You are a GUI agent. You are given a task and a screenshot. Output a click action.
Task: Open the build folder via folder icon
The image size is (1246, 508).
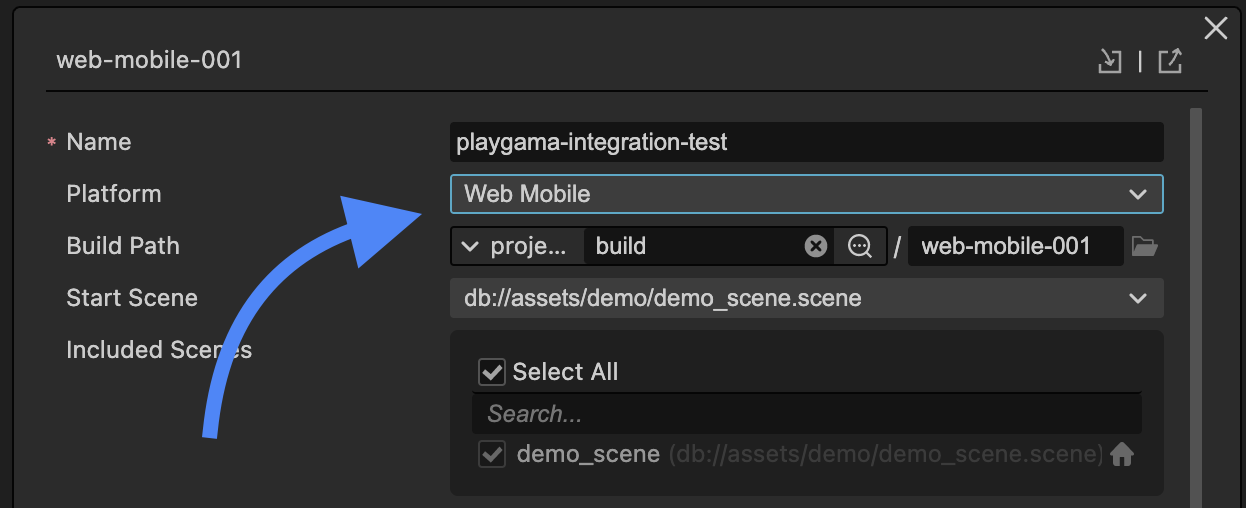tap(1144, 246)
